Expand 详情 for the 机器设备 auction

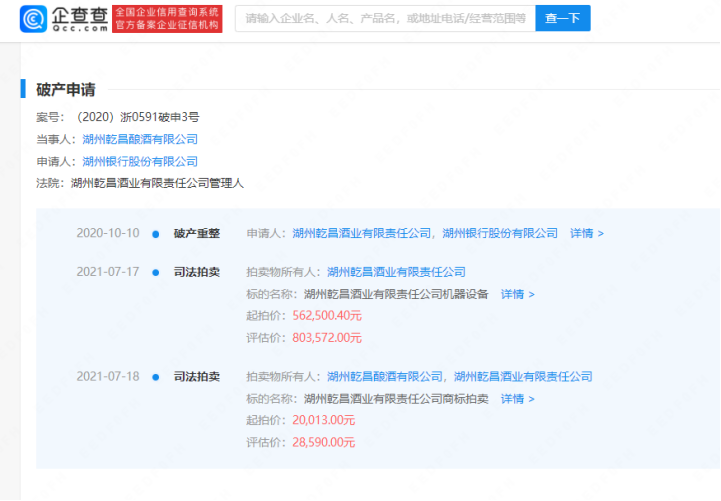click(x=517, y=294)
